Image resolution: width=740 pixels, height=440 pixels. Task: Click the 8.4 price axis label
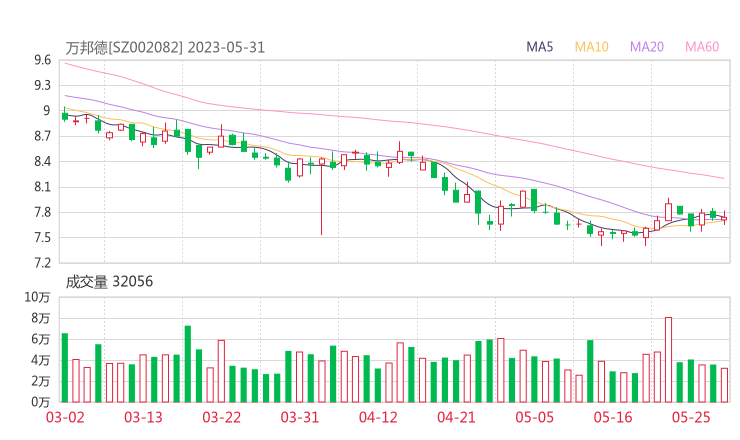click(42, 161)
